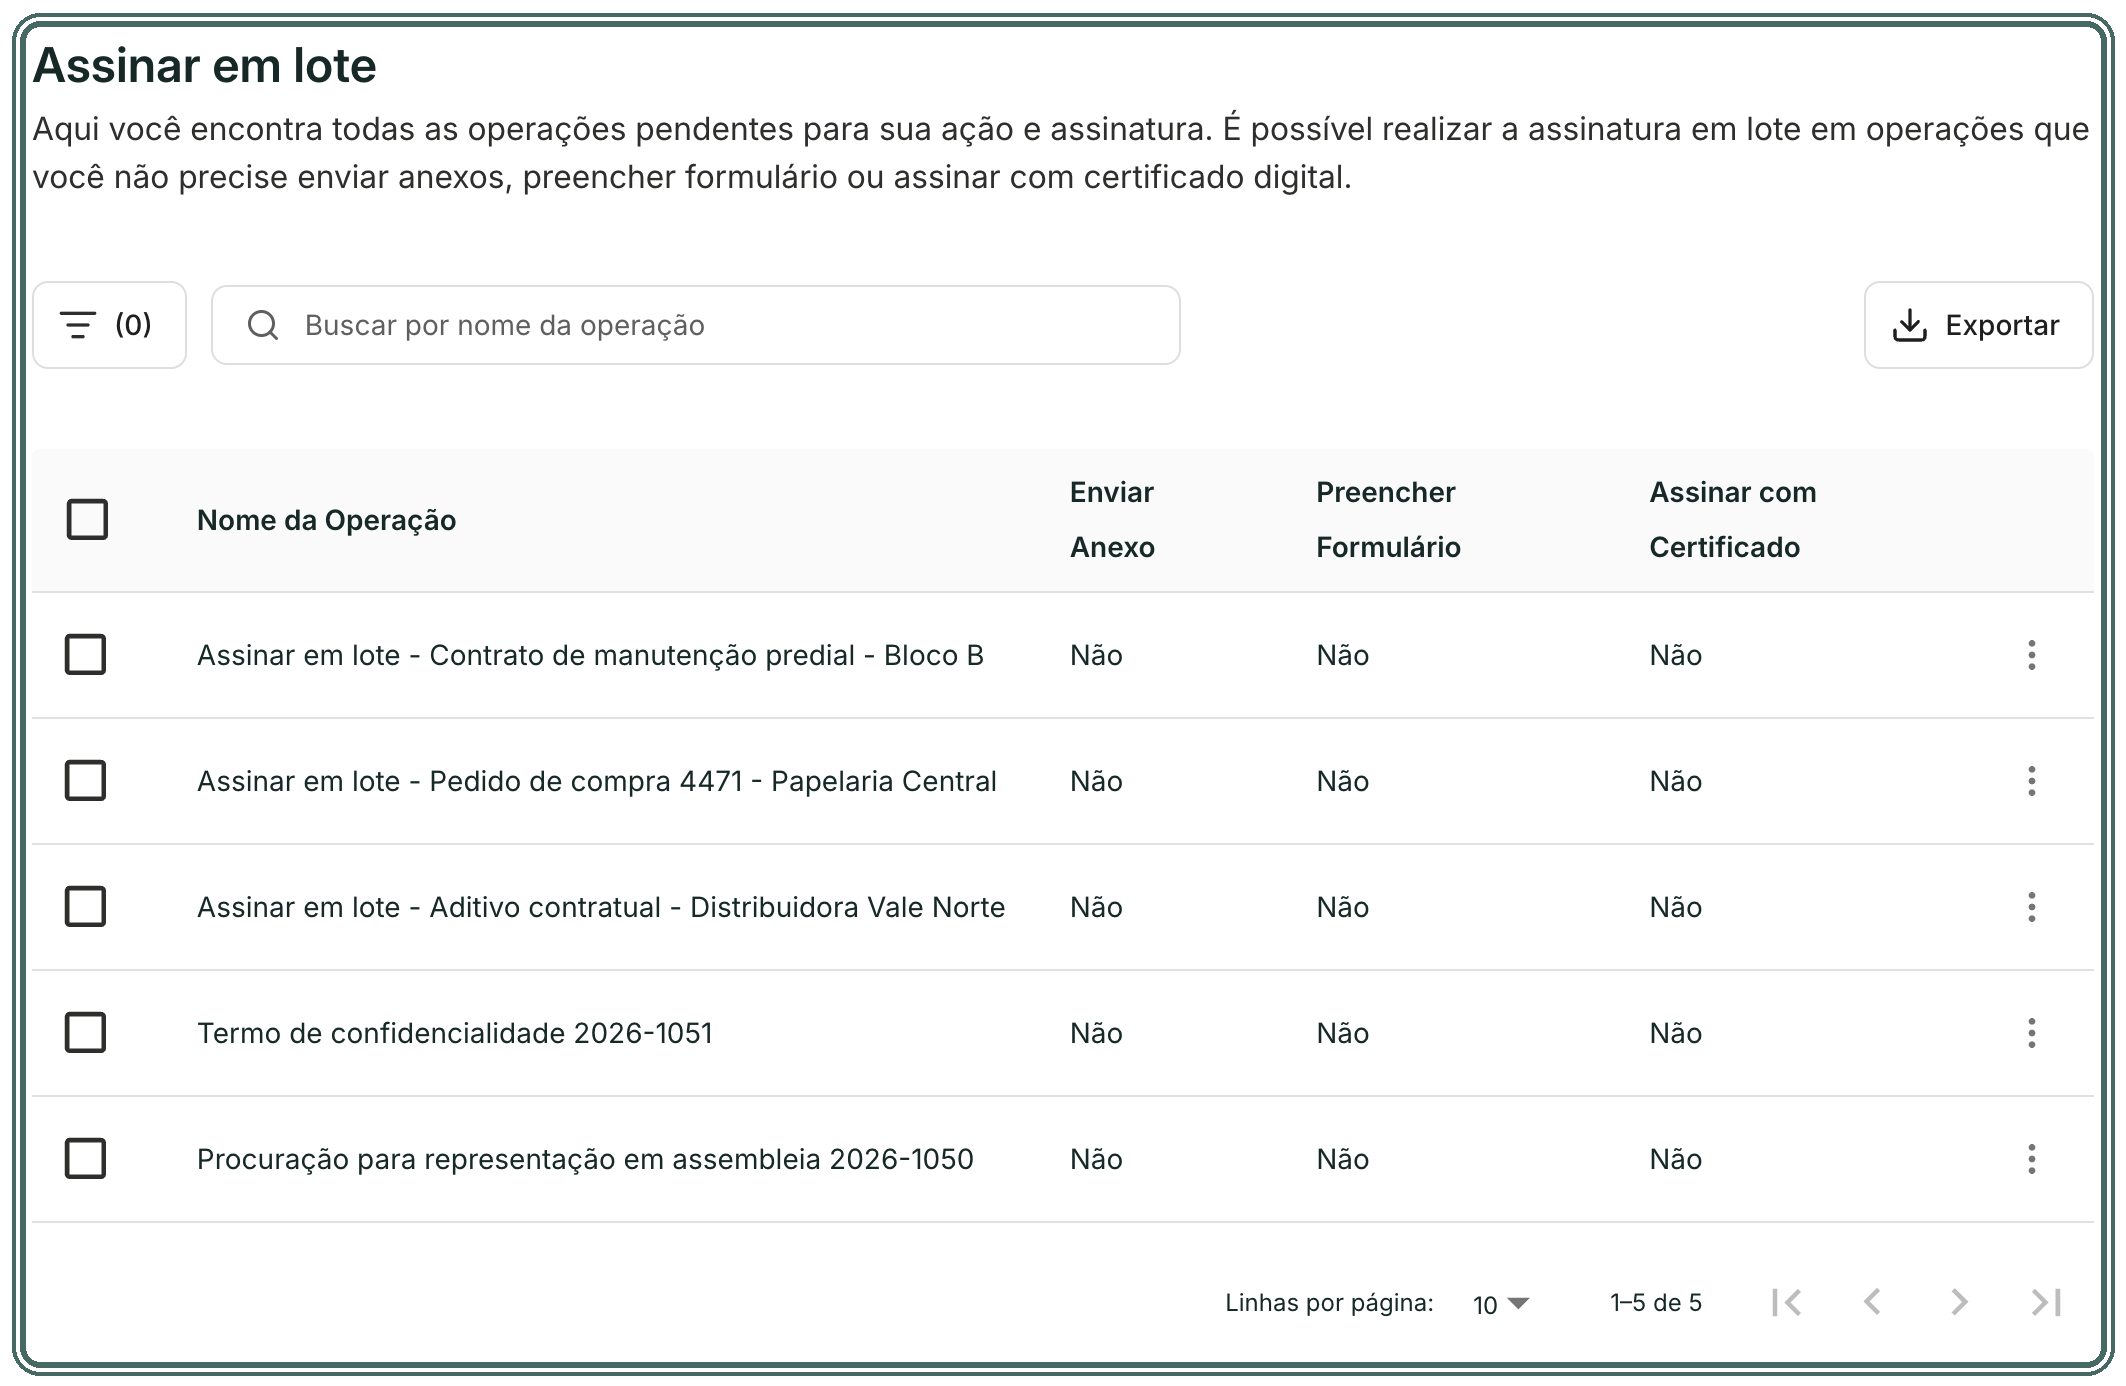Focus the Buscar por nome da operação field
The image size is (2126, 1386).
tap(696, 325)
